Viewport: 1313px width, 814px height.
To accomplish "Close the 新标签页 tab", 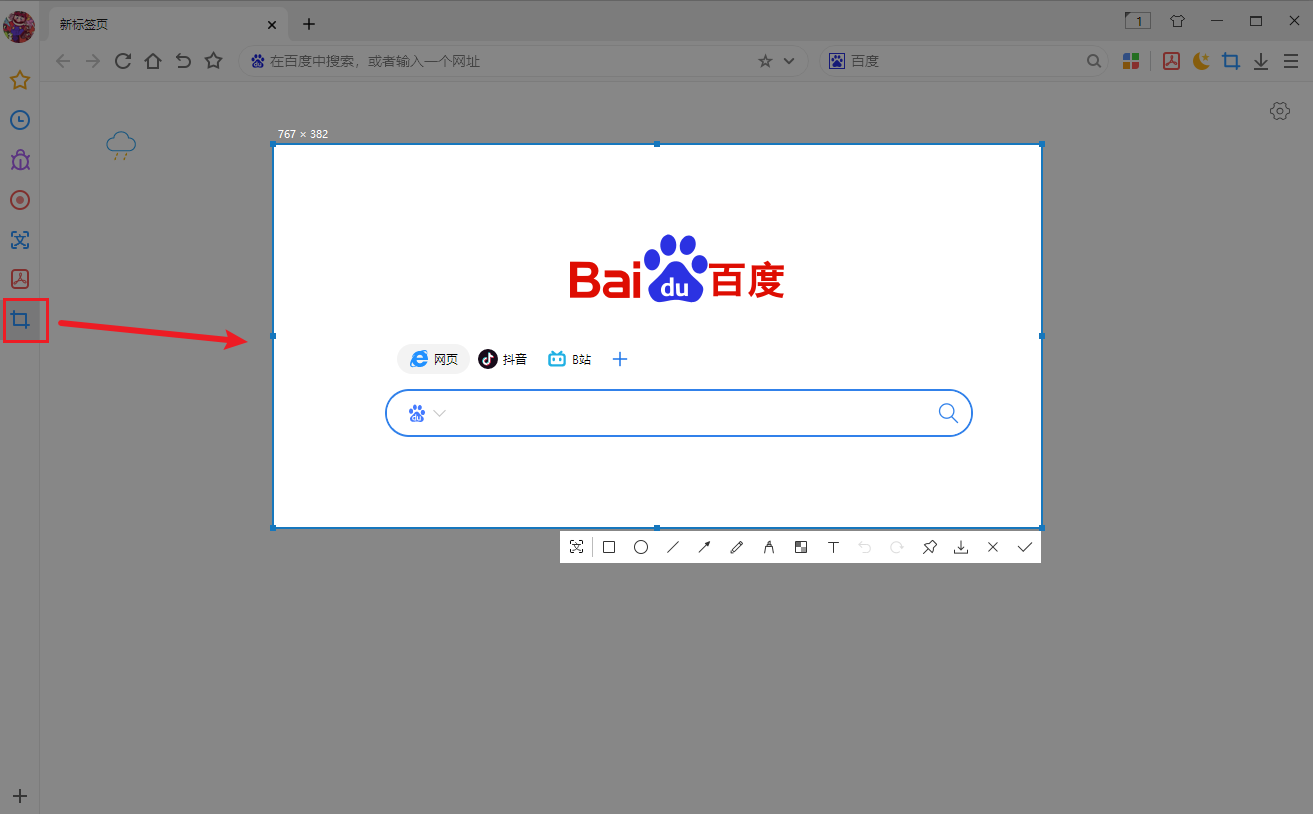I will 272,24.
